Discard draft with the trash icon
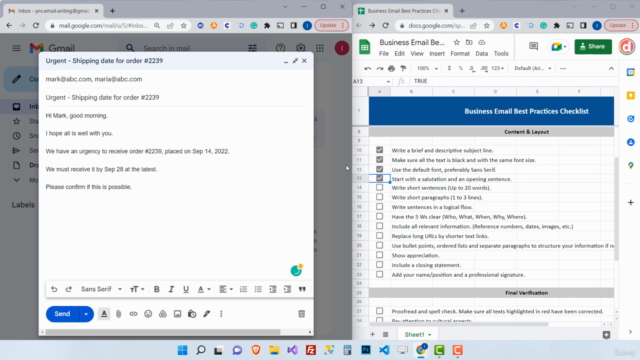Viewport: 640px width, 360px height. 302,314
